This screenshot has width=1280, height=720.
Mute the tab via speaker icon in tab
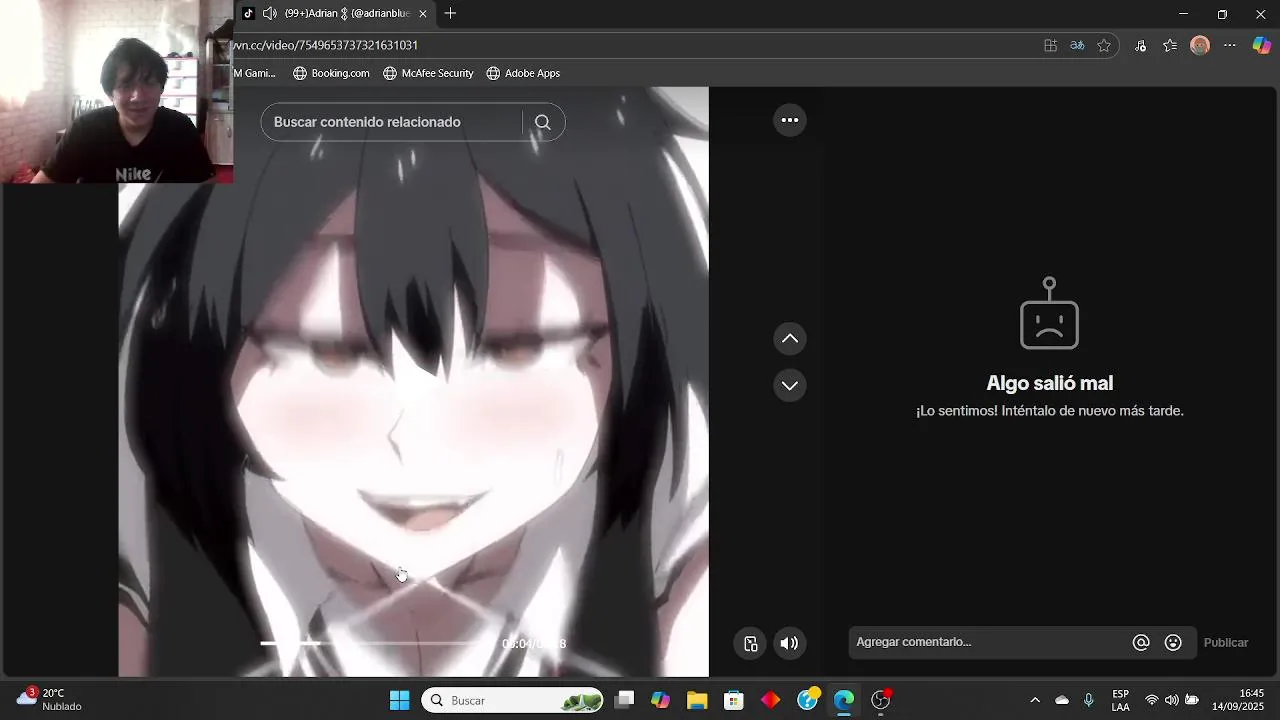[269, 14]
